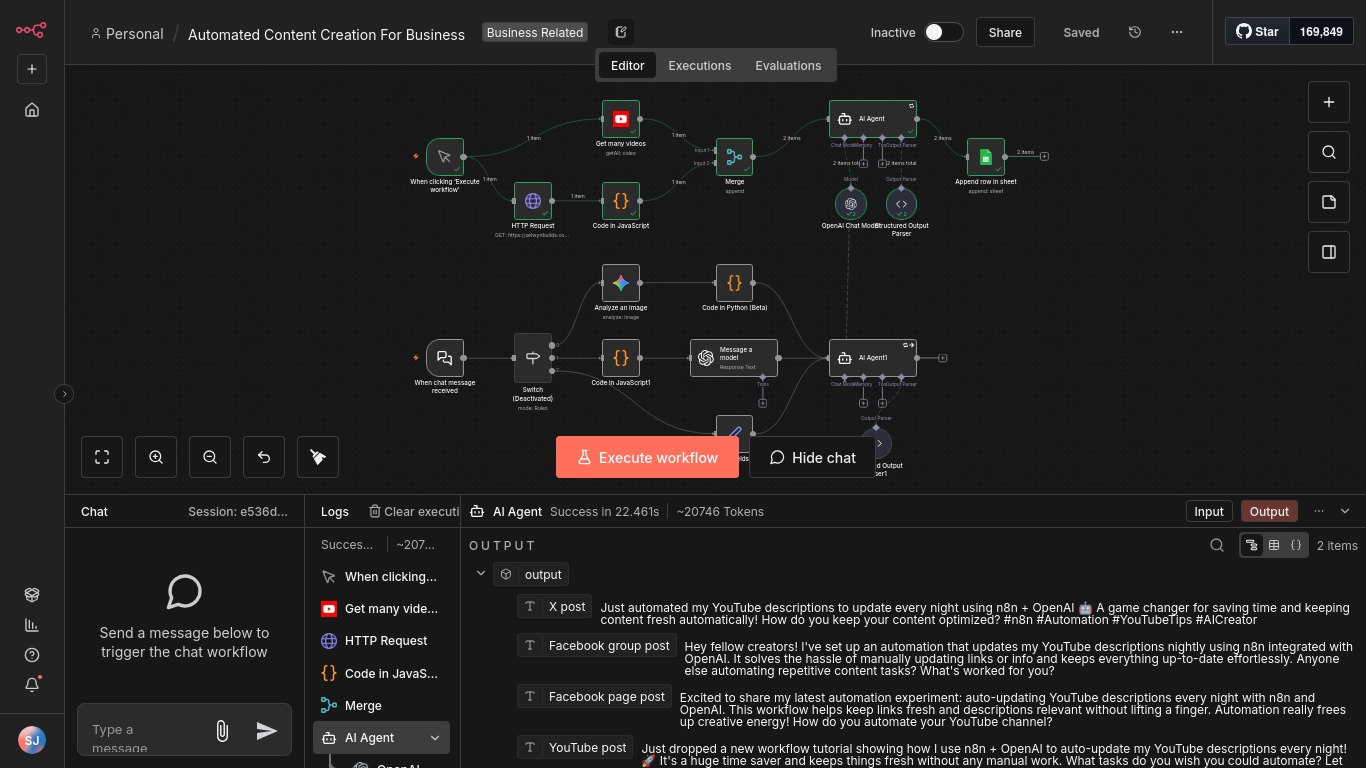Click the tidy up nodes icon

tap(318, 457)
